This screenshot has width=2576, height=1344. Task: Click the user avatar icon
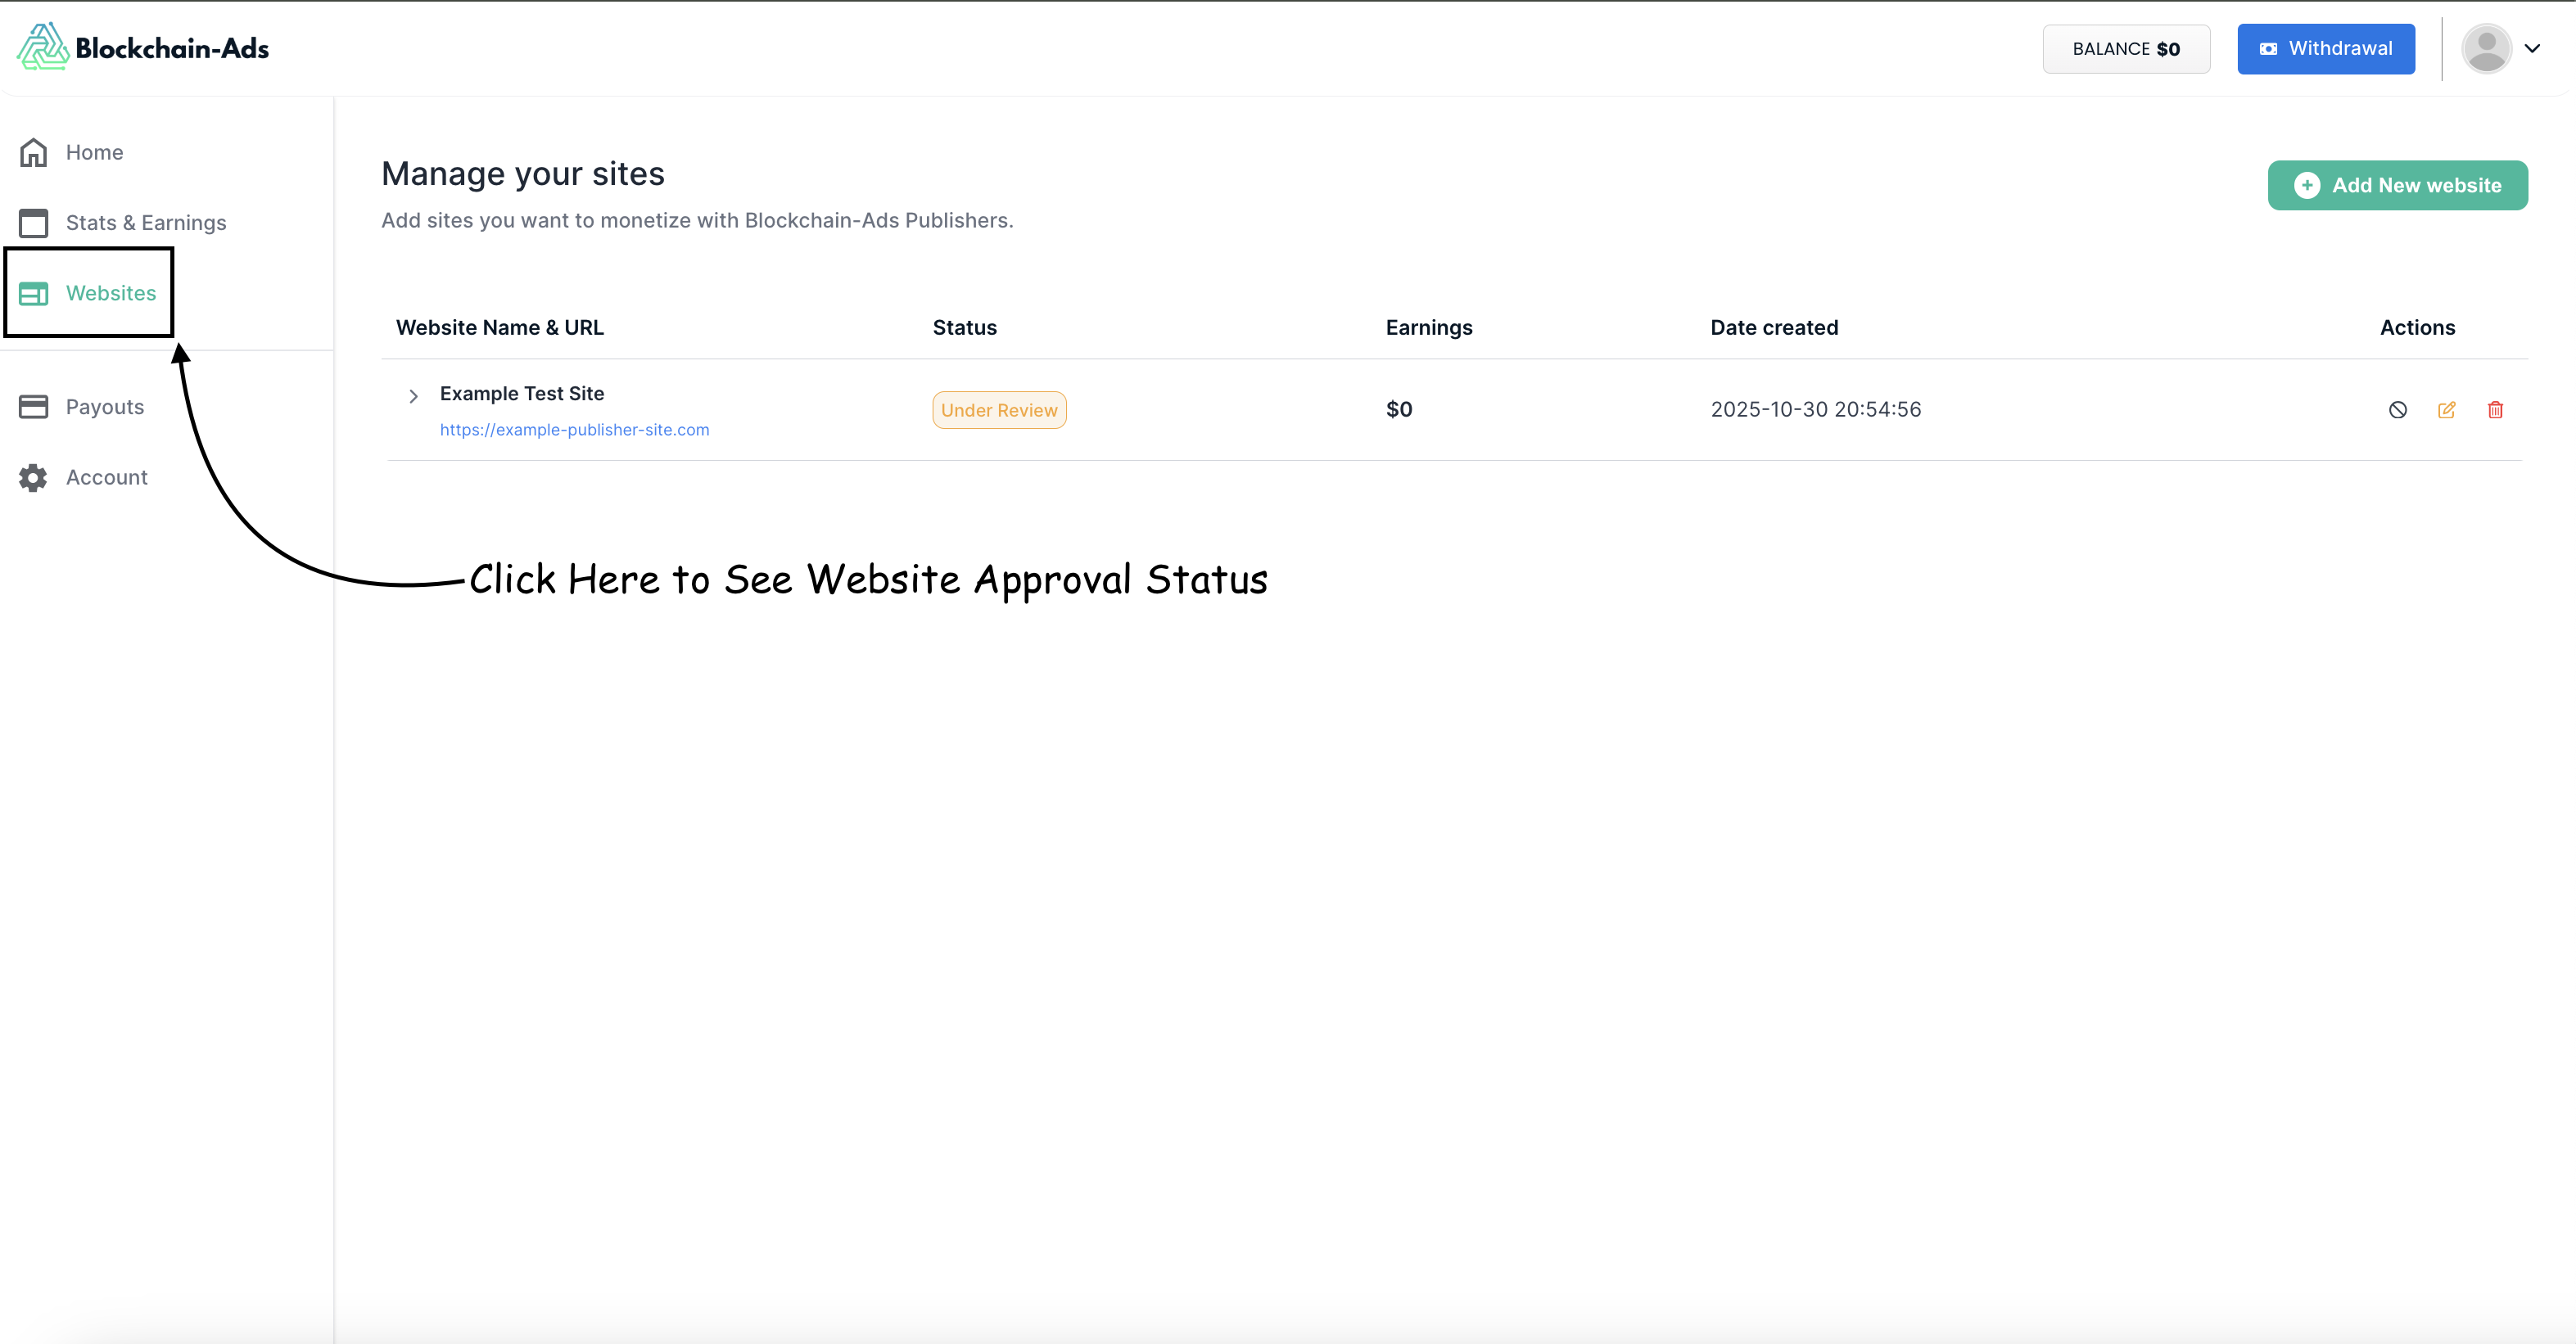pyautogui.click(x=2486, y=48)
